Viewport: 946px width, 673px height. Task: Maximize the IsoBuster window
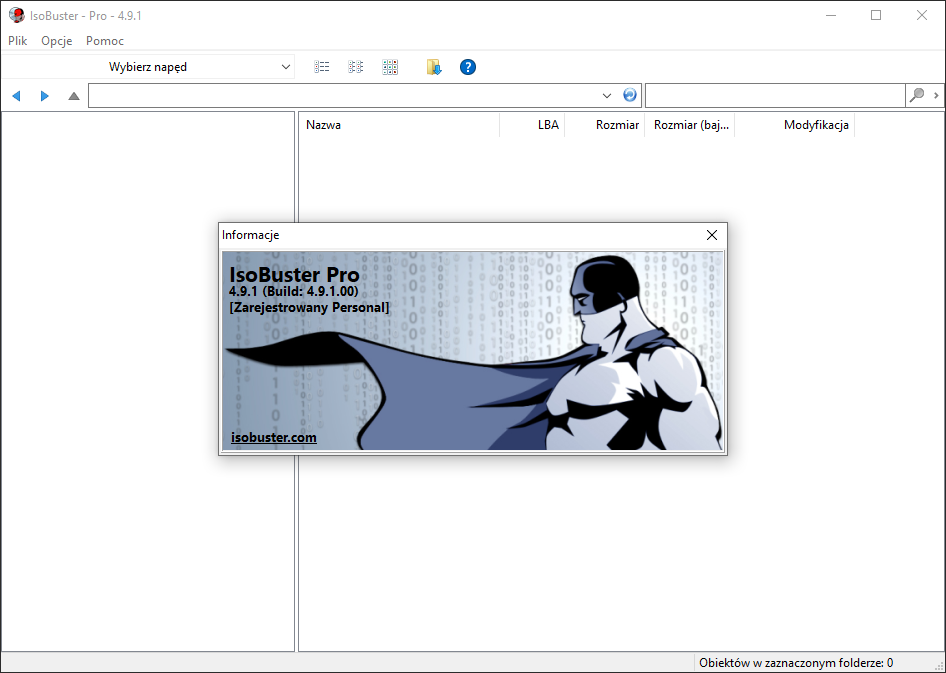coord(876,16)
